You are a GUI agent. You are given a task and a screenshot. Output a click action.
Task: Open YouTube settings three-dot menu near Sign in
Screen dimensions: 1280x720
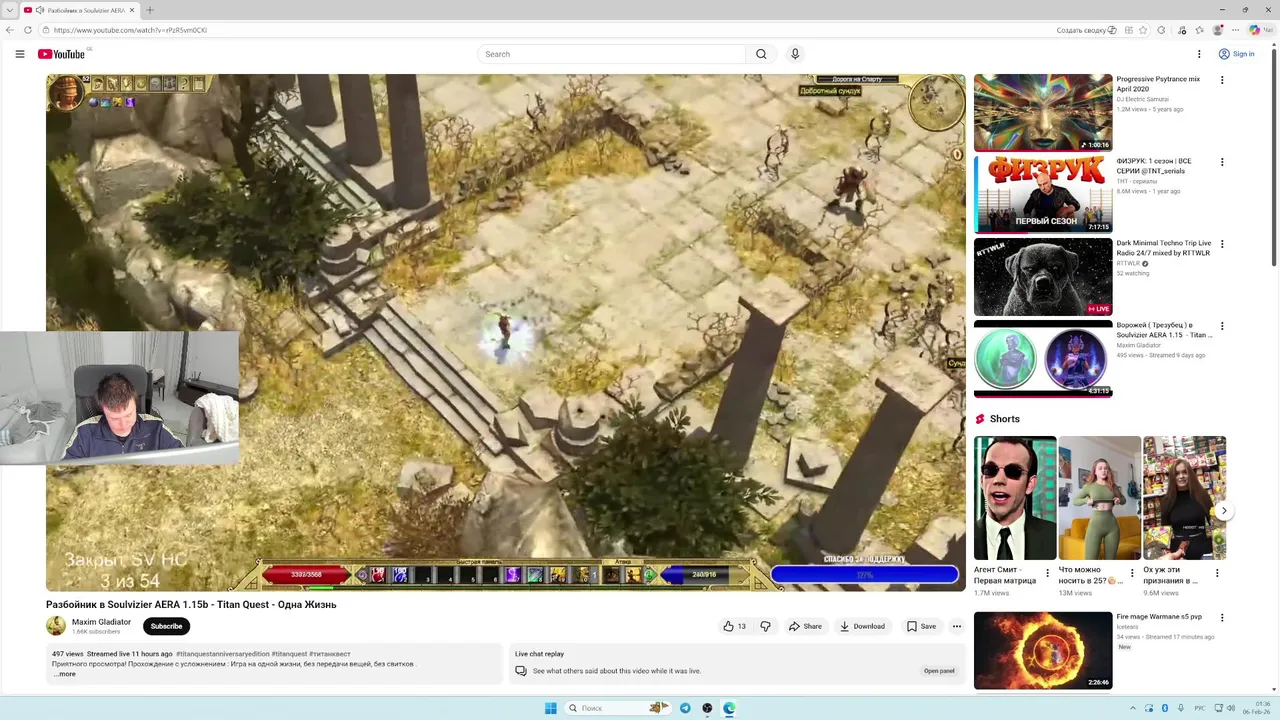point(1199,54)
